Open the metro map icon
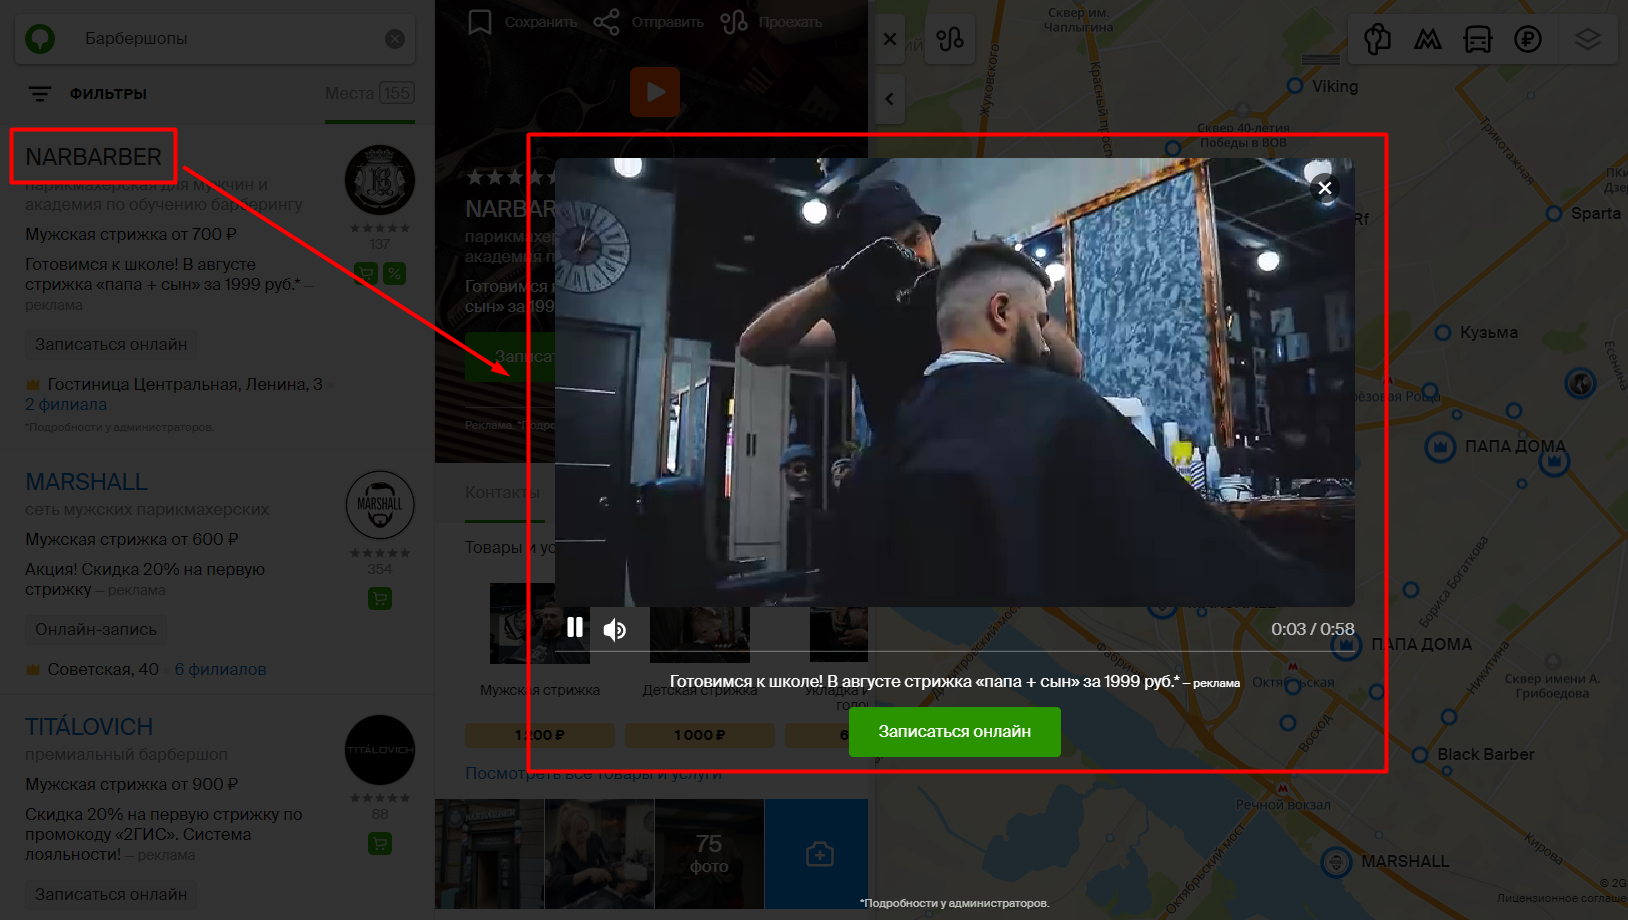This screenshot has height=920, width=1628. [x=1428, y=40]
